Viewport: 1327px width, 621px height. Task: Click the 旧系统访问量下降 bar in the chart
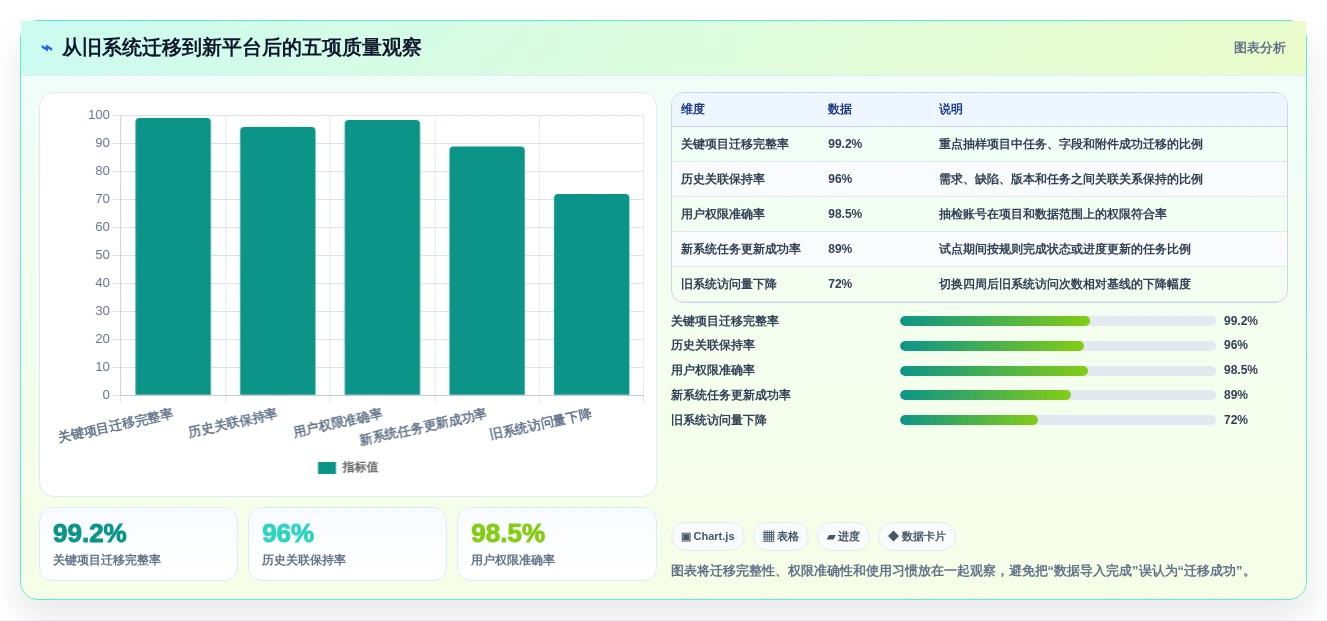tap(592, 295)
